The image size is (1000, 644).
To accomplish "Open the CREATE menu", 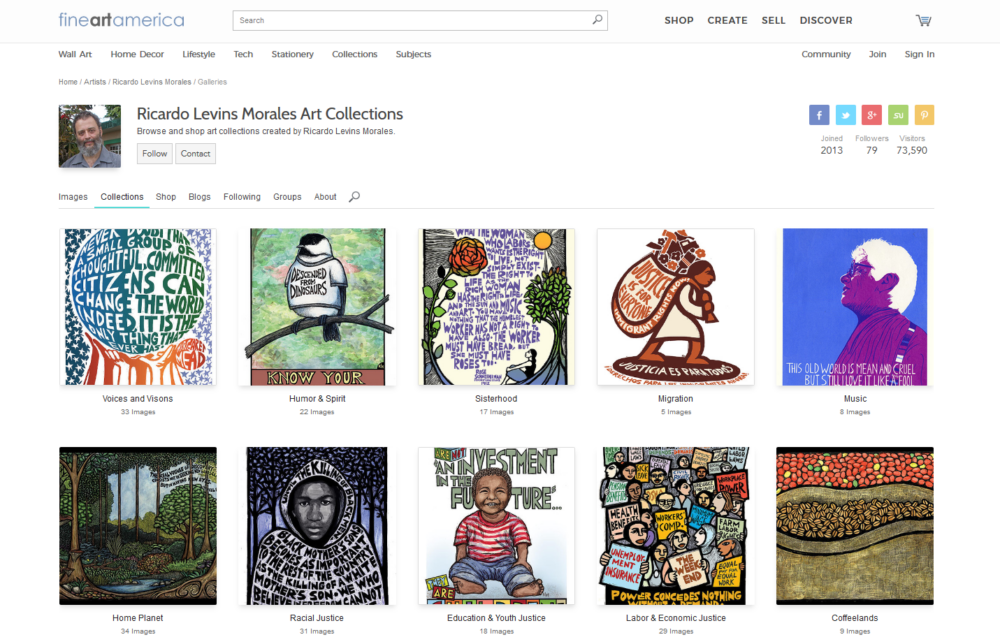I will coord(727,20).
